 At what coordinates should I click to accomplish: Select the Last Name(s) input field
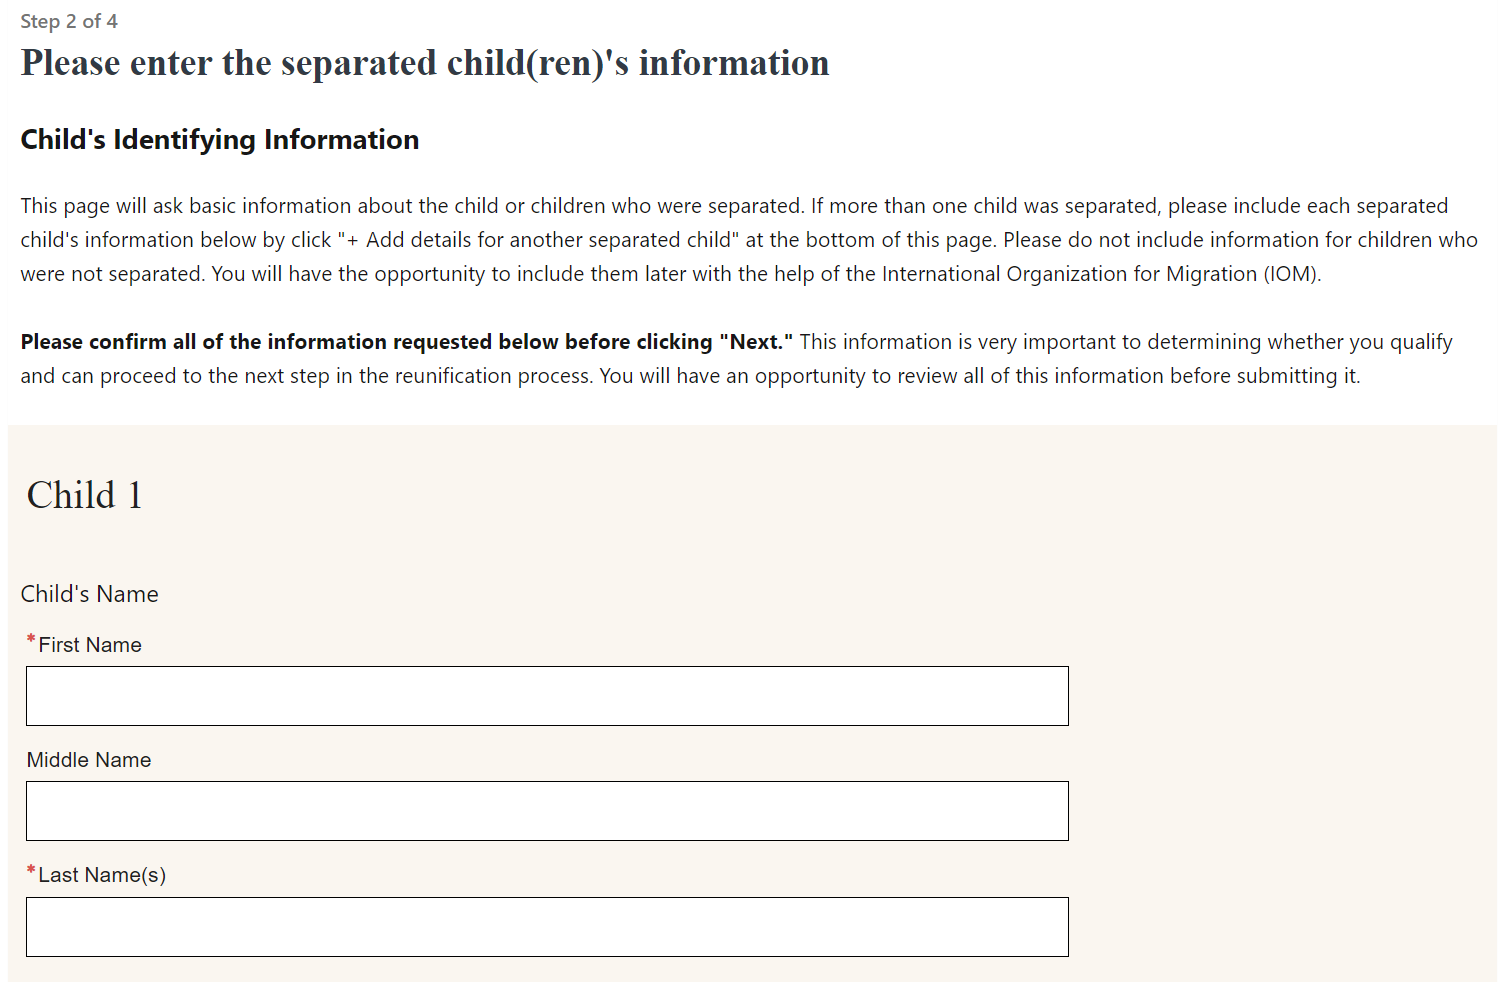click(x=547, y=927)
